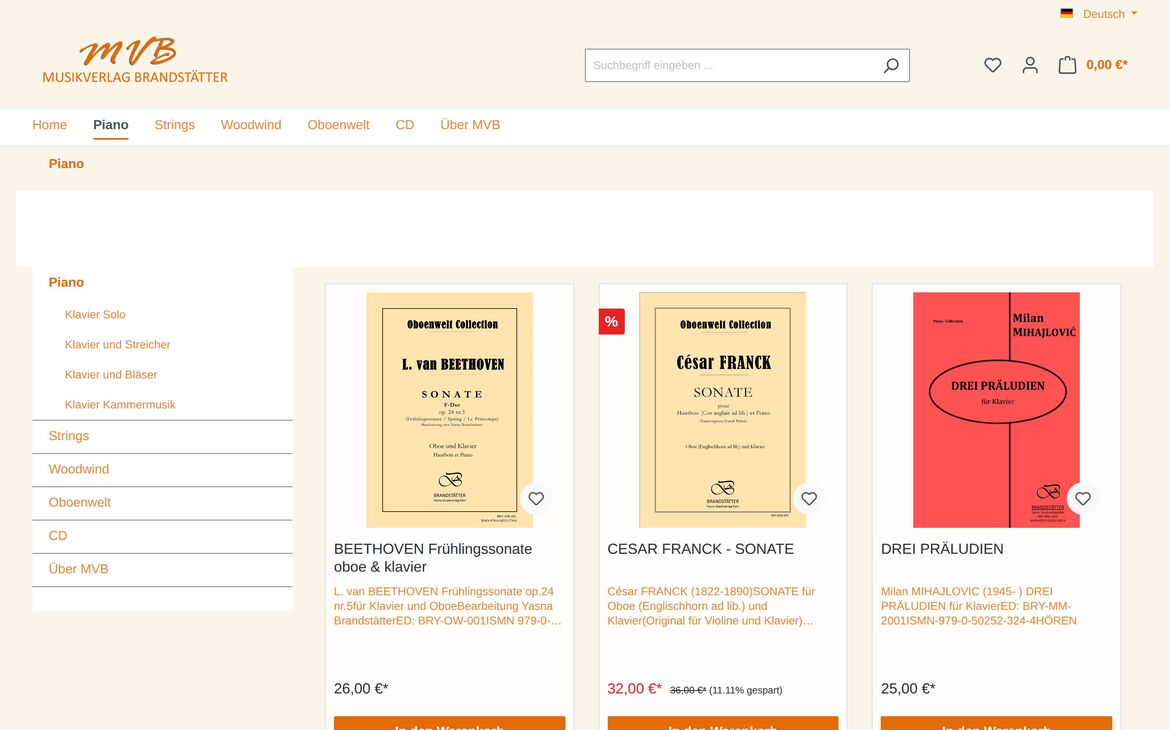1170x730 pixels.
Task: Click the Beethoven product description text
Action: click(x=448, y=605)
